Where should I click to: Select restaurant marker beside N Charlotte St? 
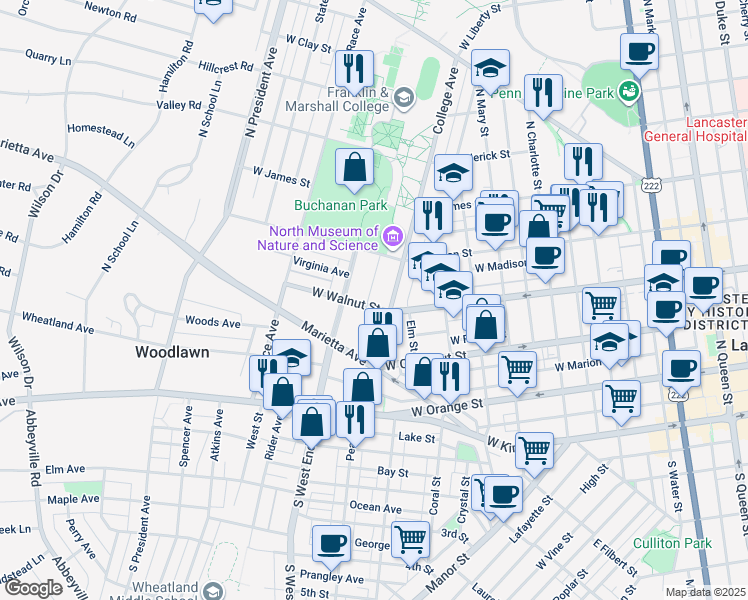[543, 93]
